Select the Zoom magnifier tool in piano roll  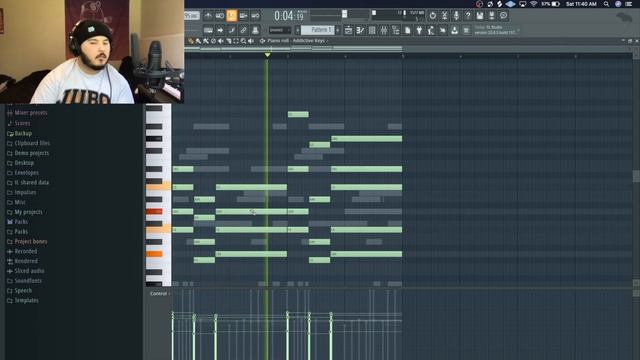(x=244, y=41)
